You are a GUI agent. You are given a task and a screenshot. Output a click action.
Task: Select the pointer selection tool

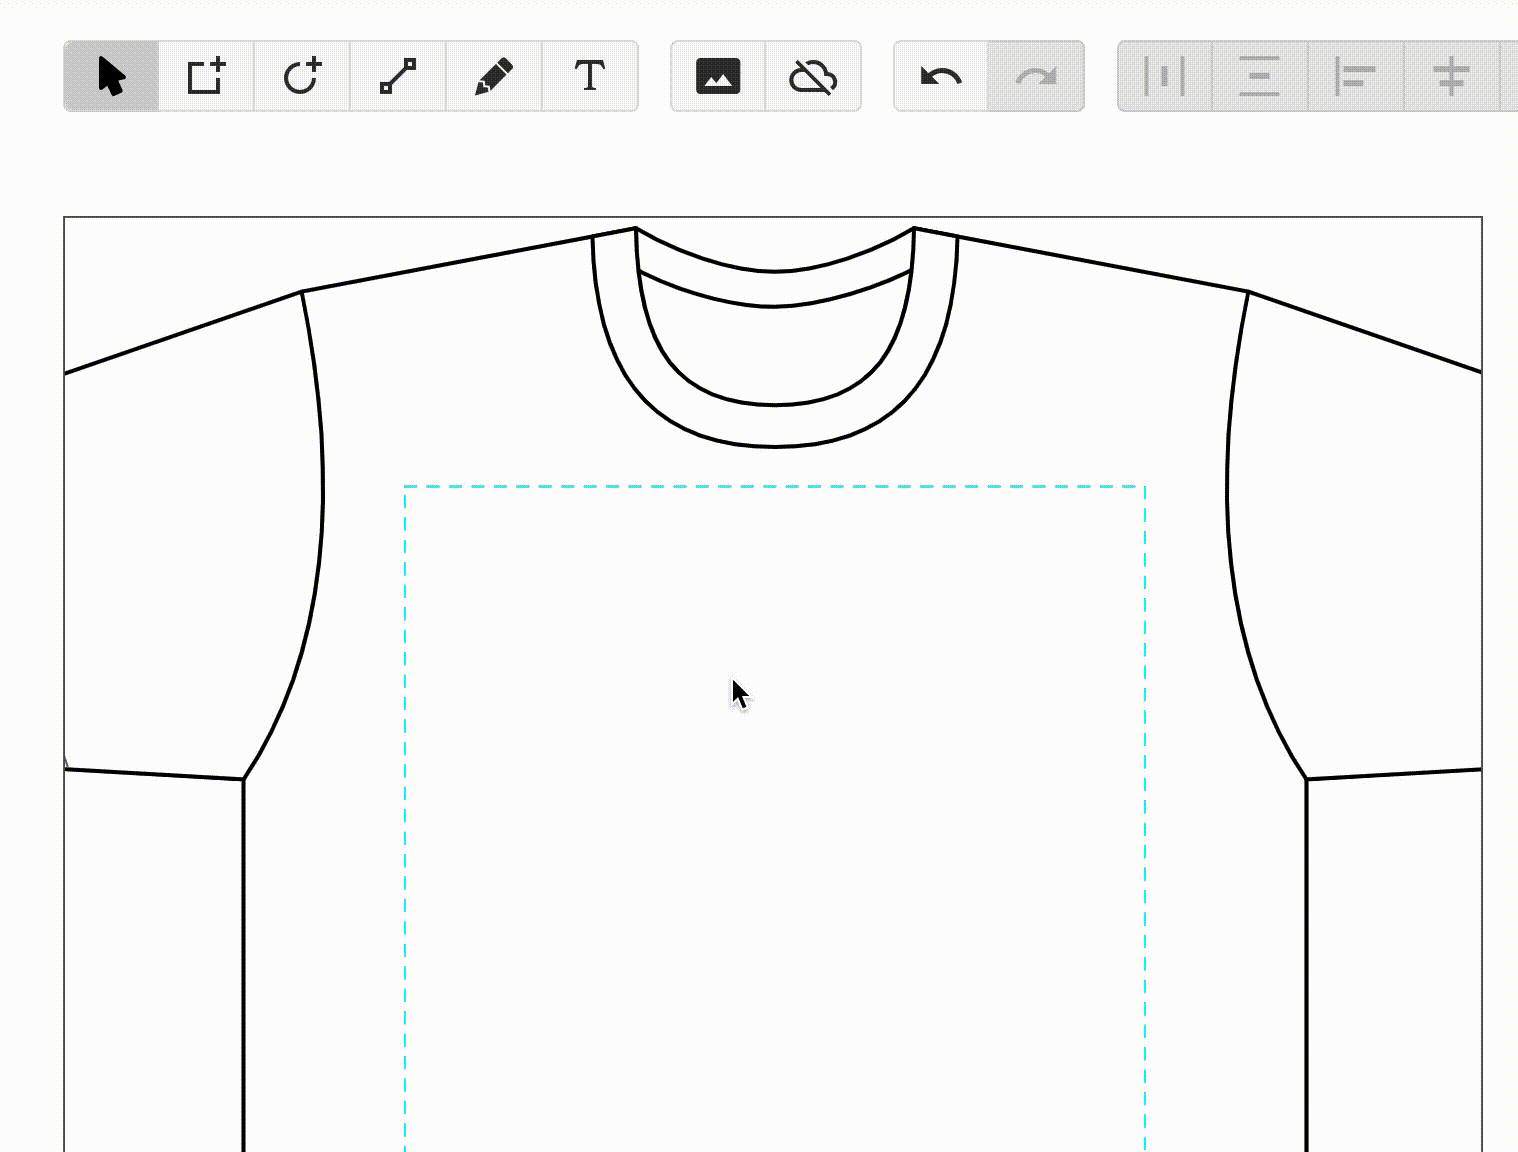pos(111,76)
